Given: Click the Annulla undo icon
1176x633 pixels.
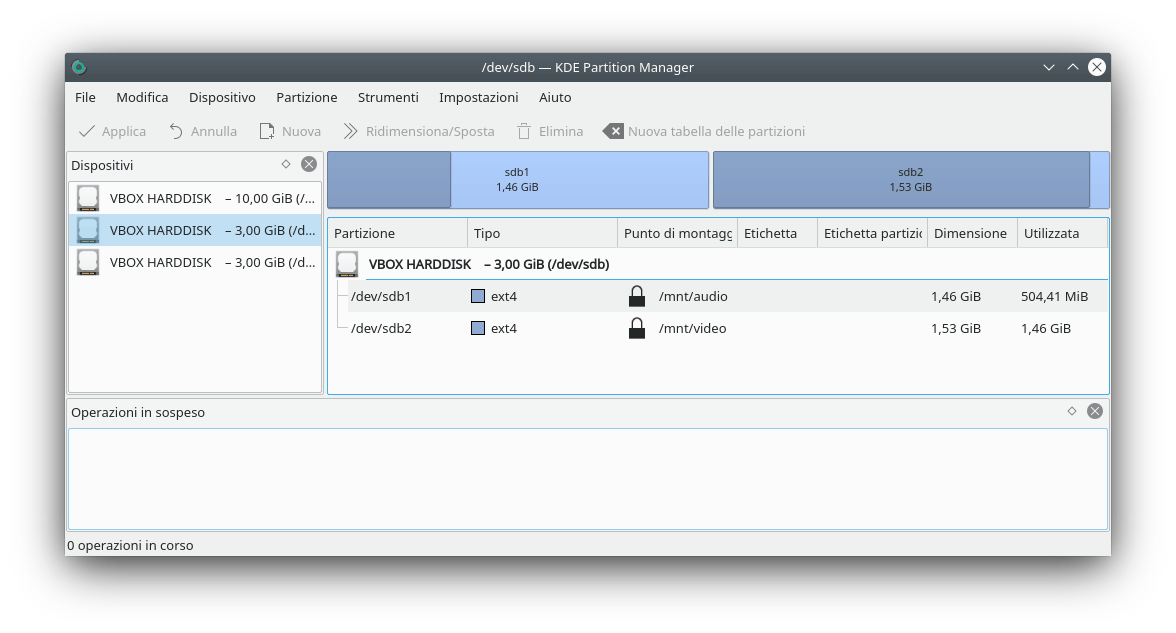Looking at the screenshot, I should click(176, 131).
